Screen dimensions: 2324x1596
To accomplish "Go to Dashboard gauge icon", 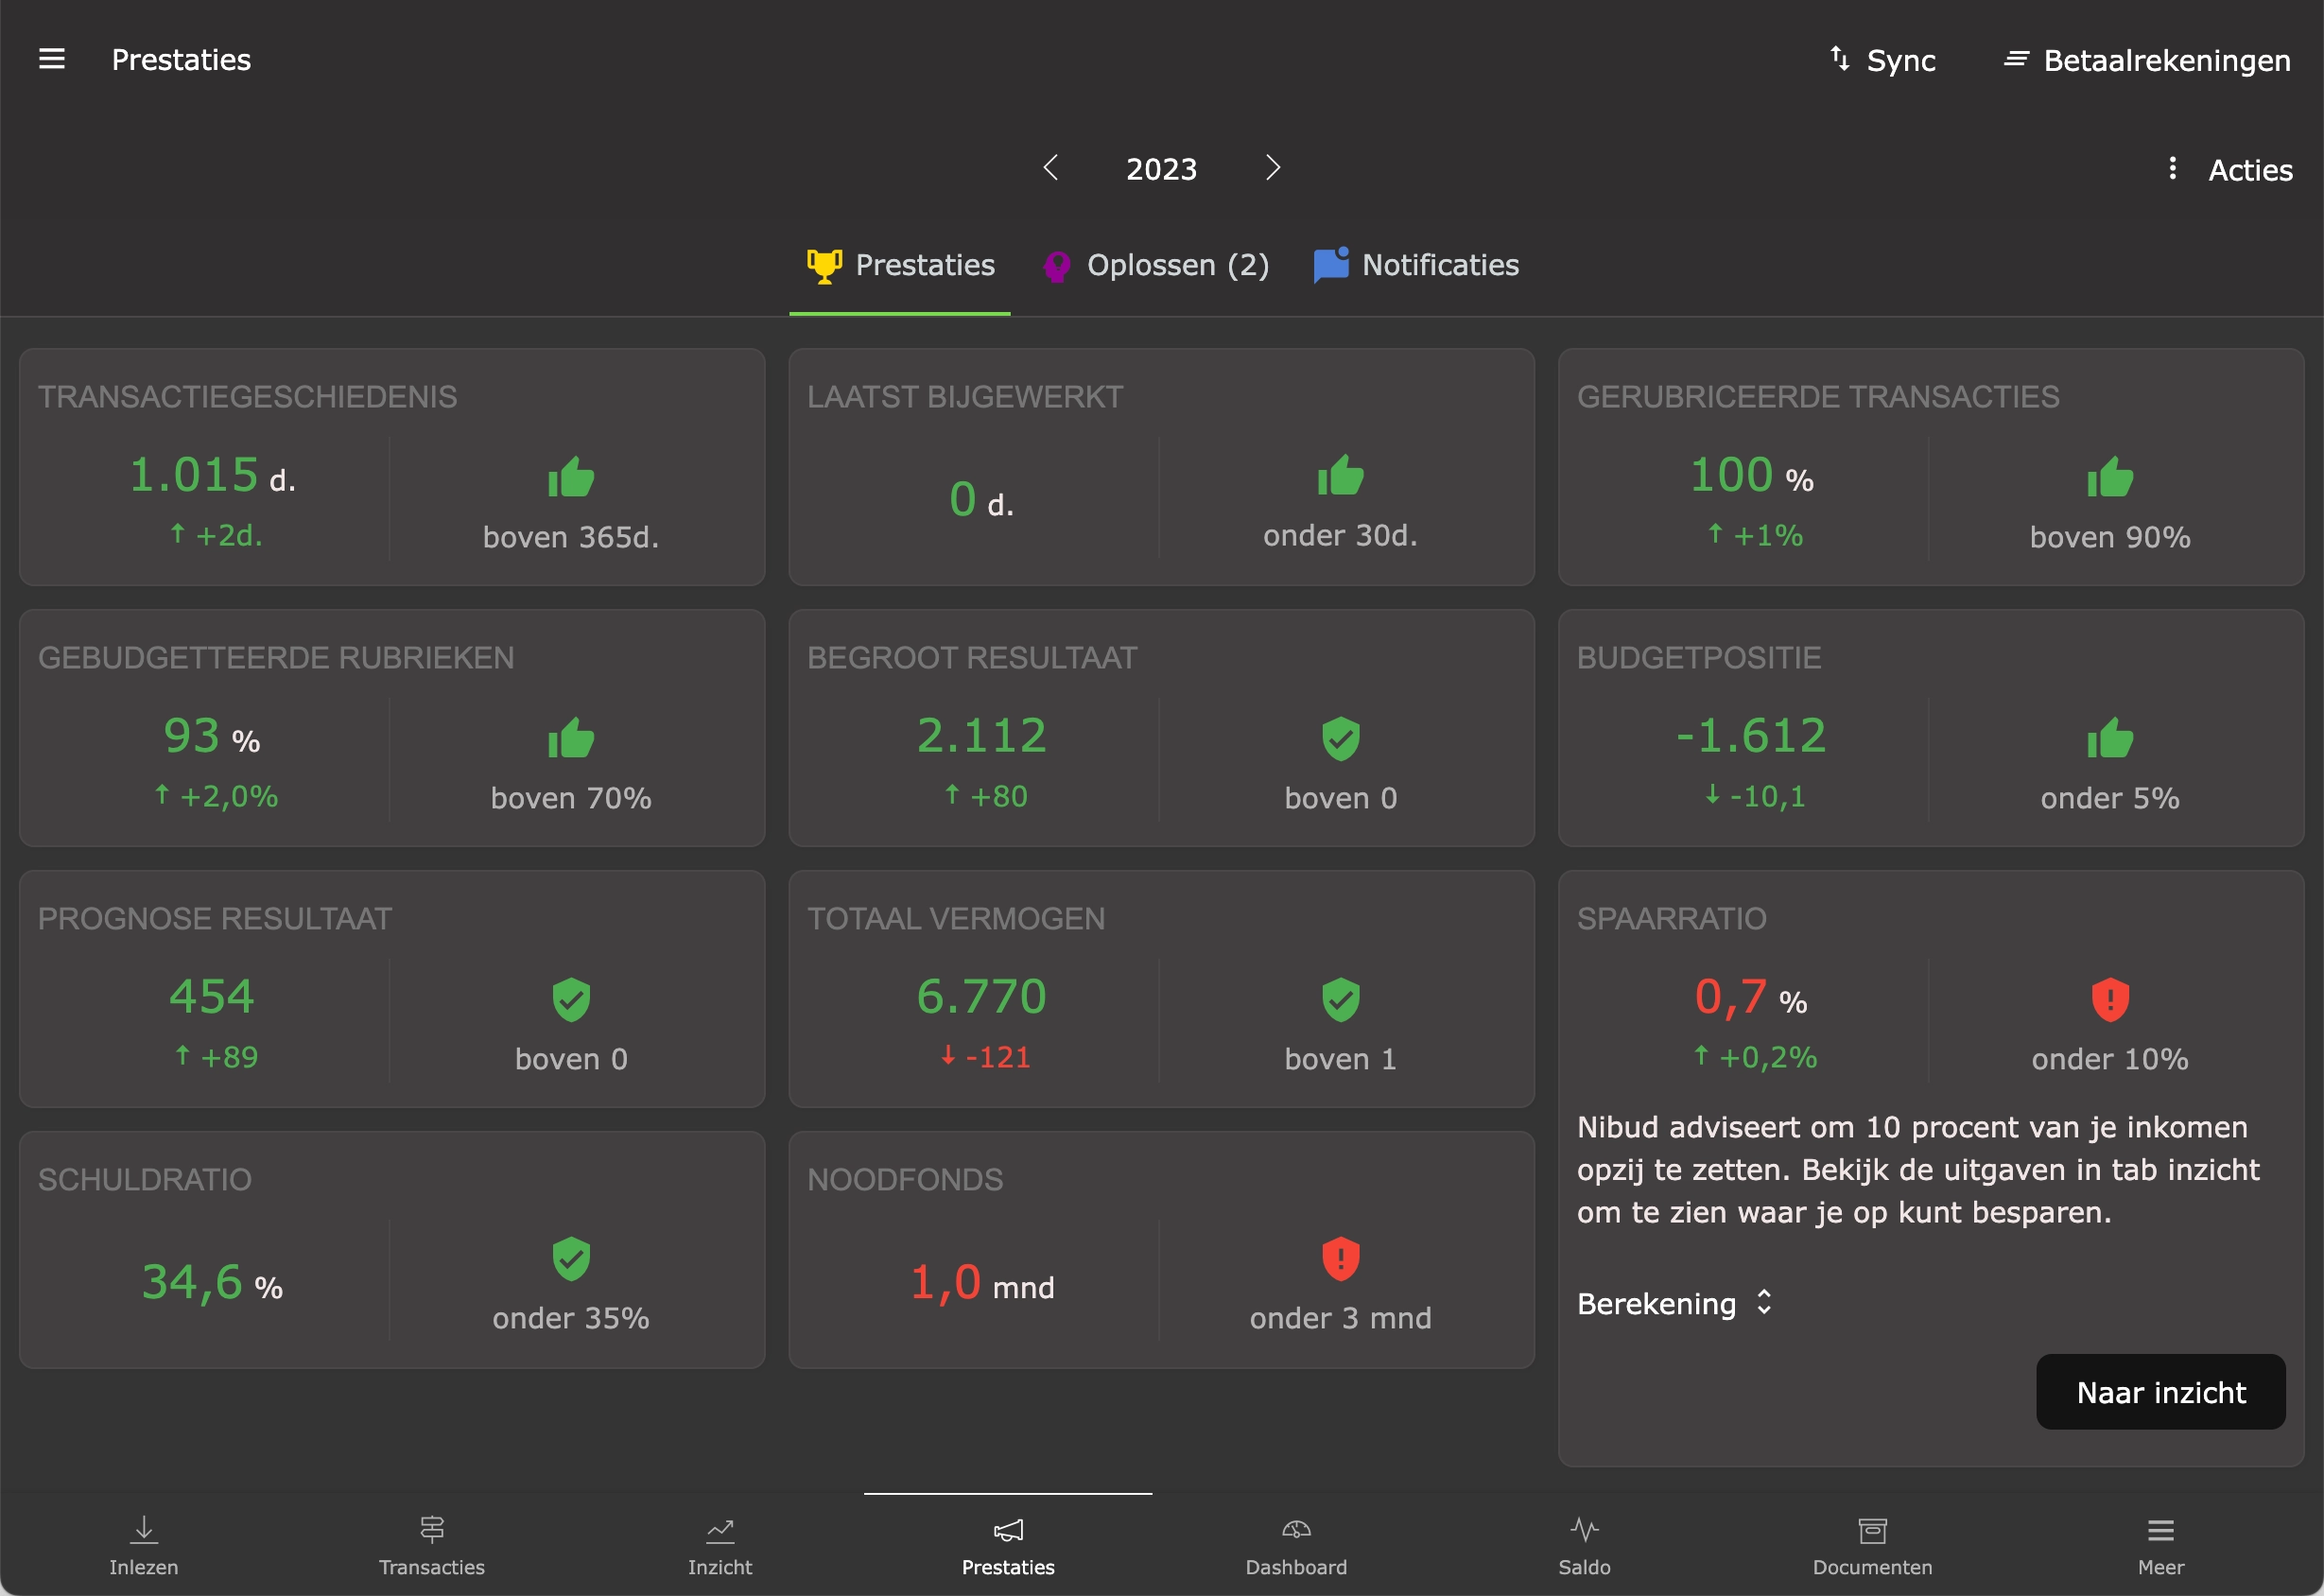I will coord(1296,1529).
